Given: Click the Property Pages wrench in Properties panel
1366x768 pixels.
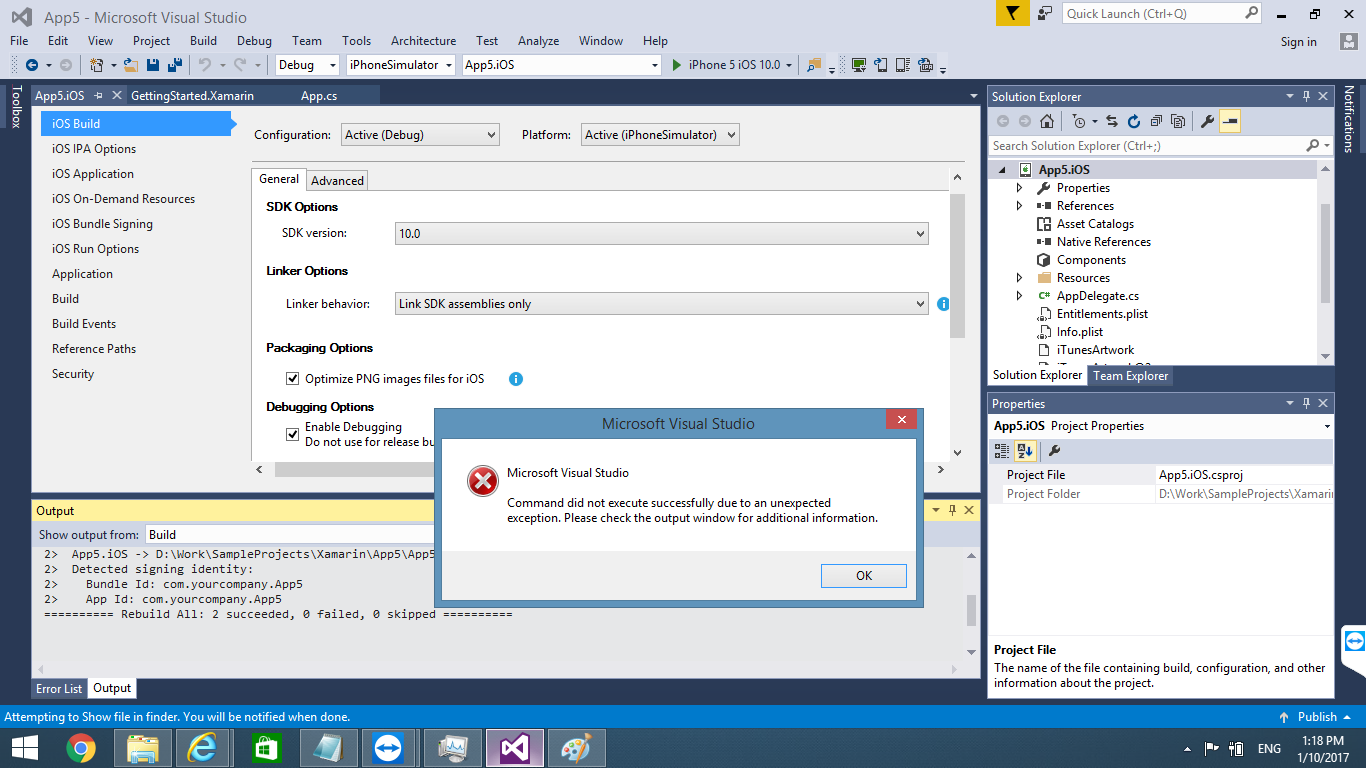Looking at the screenshot, I should (x=1054, y=451).
